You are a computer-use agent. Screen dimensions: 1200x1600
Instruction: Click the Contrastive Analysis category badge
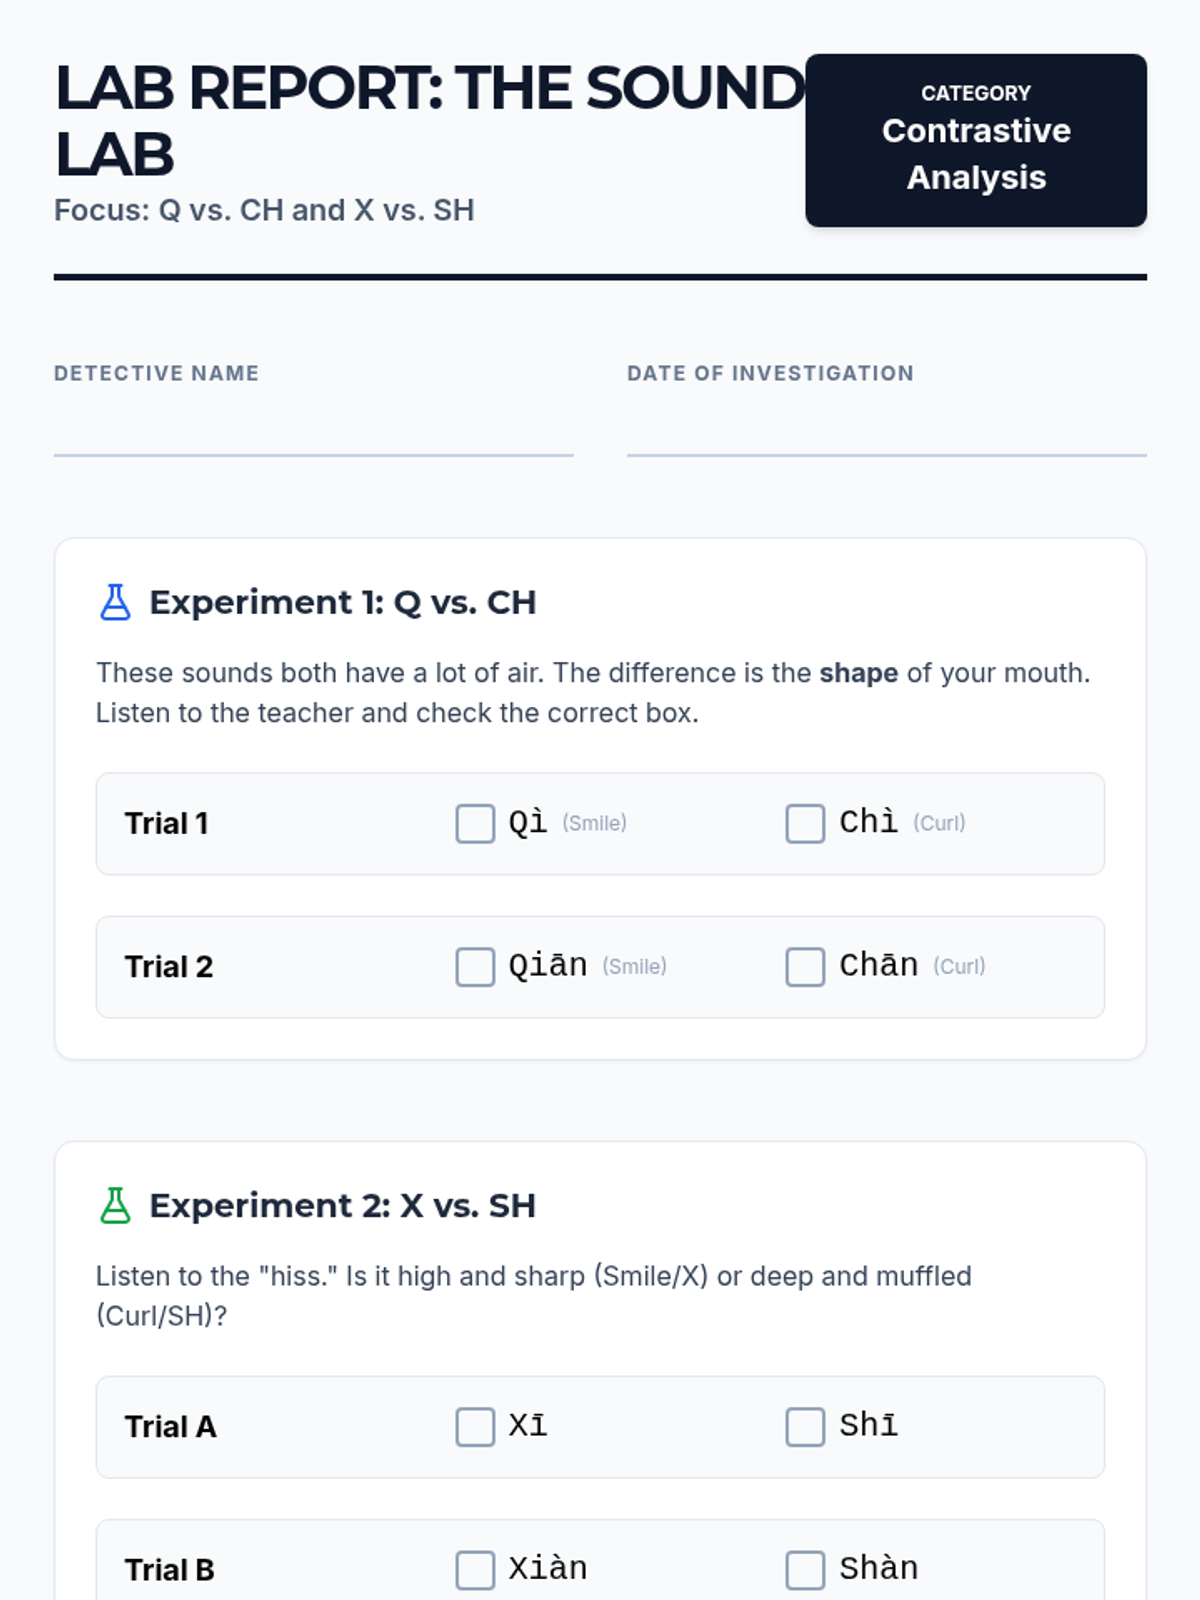pos(975,141)
